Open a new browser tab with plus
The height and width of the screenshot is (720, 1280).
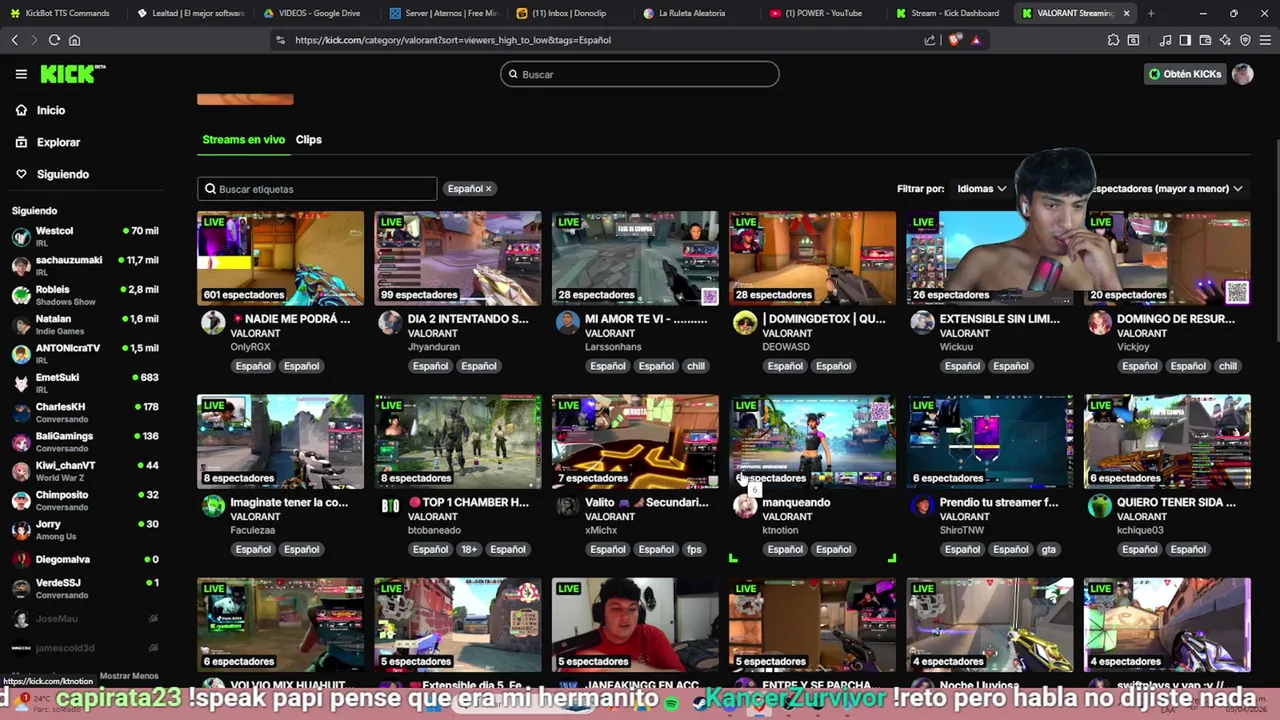pos(1151,13)
